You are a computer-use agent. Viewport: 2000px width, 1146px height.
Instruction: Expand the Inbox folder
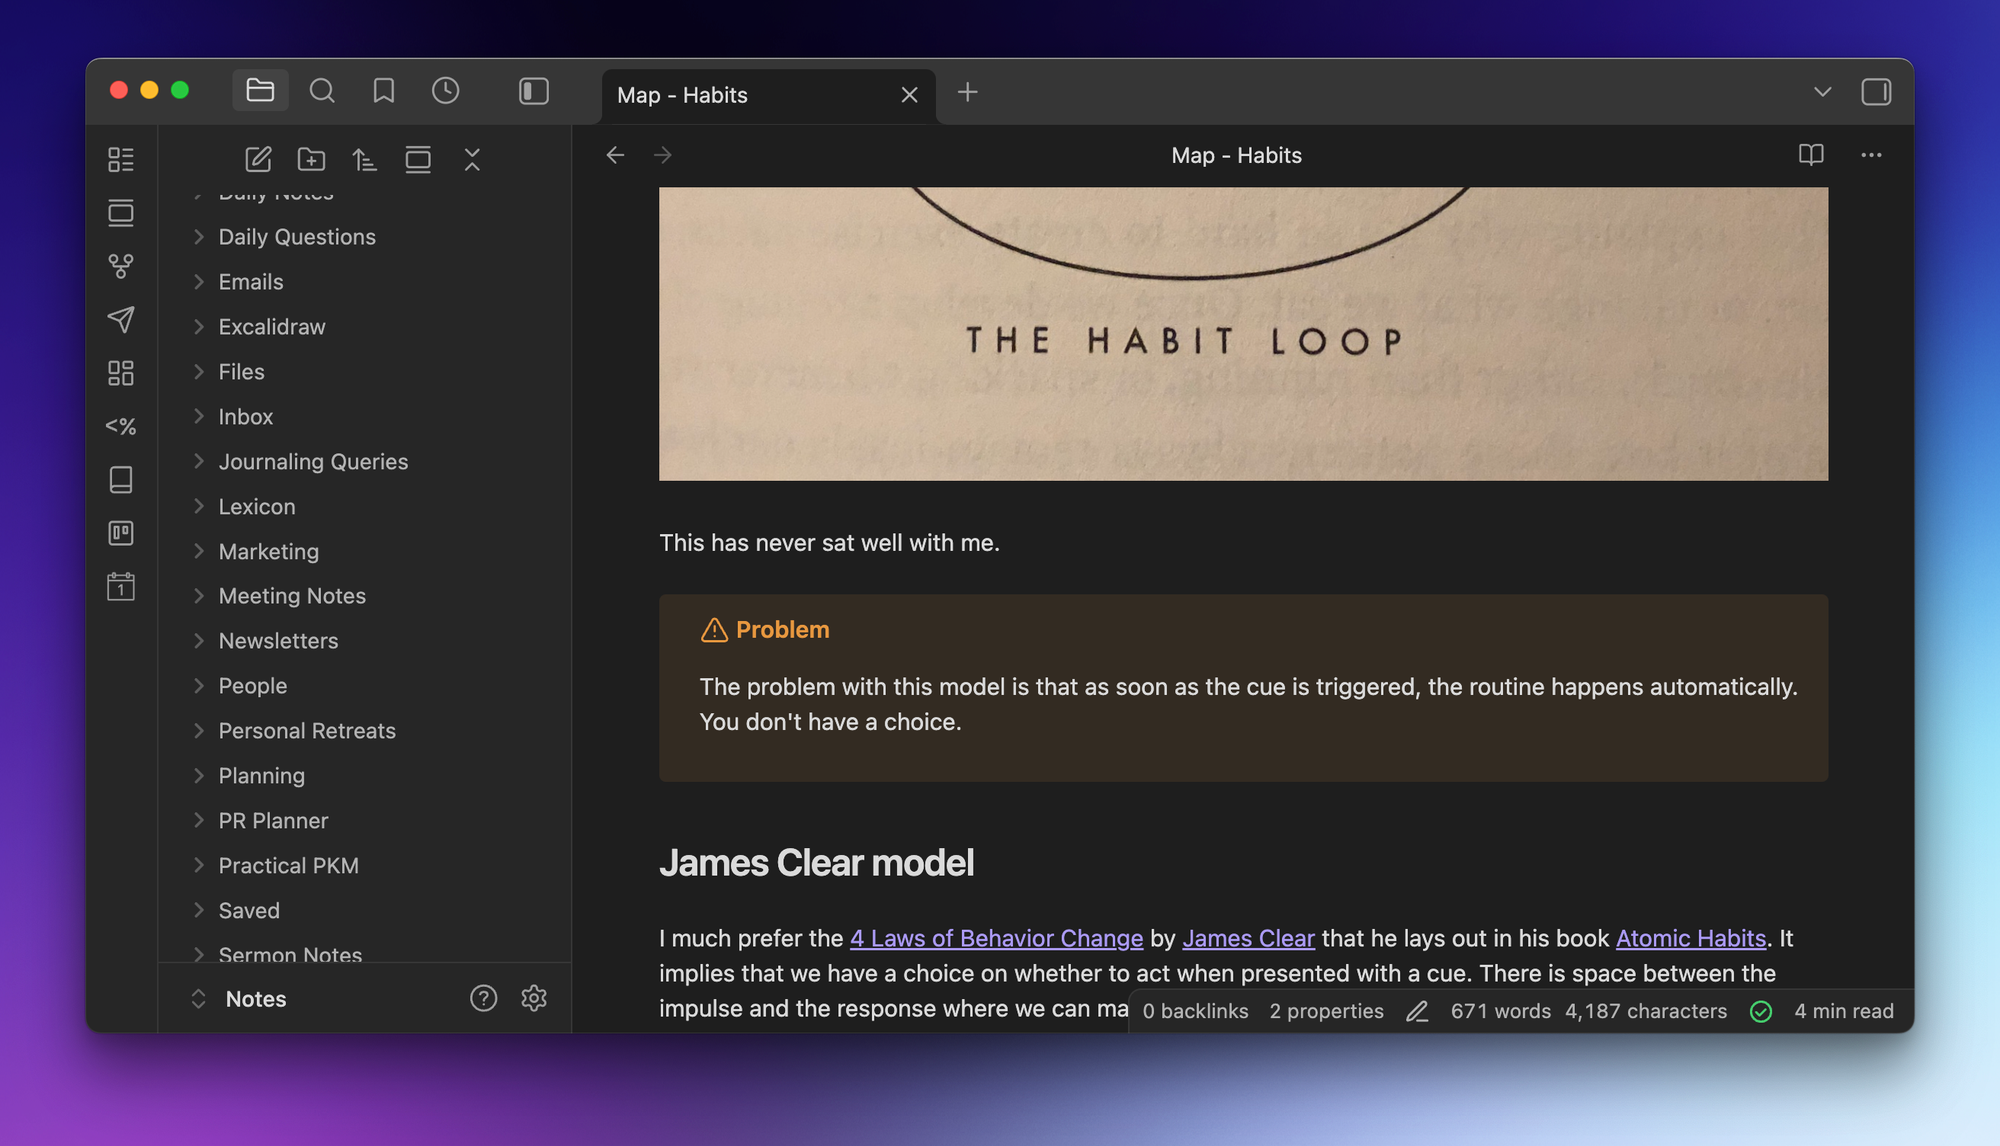(198, 417)
